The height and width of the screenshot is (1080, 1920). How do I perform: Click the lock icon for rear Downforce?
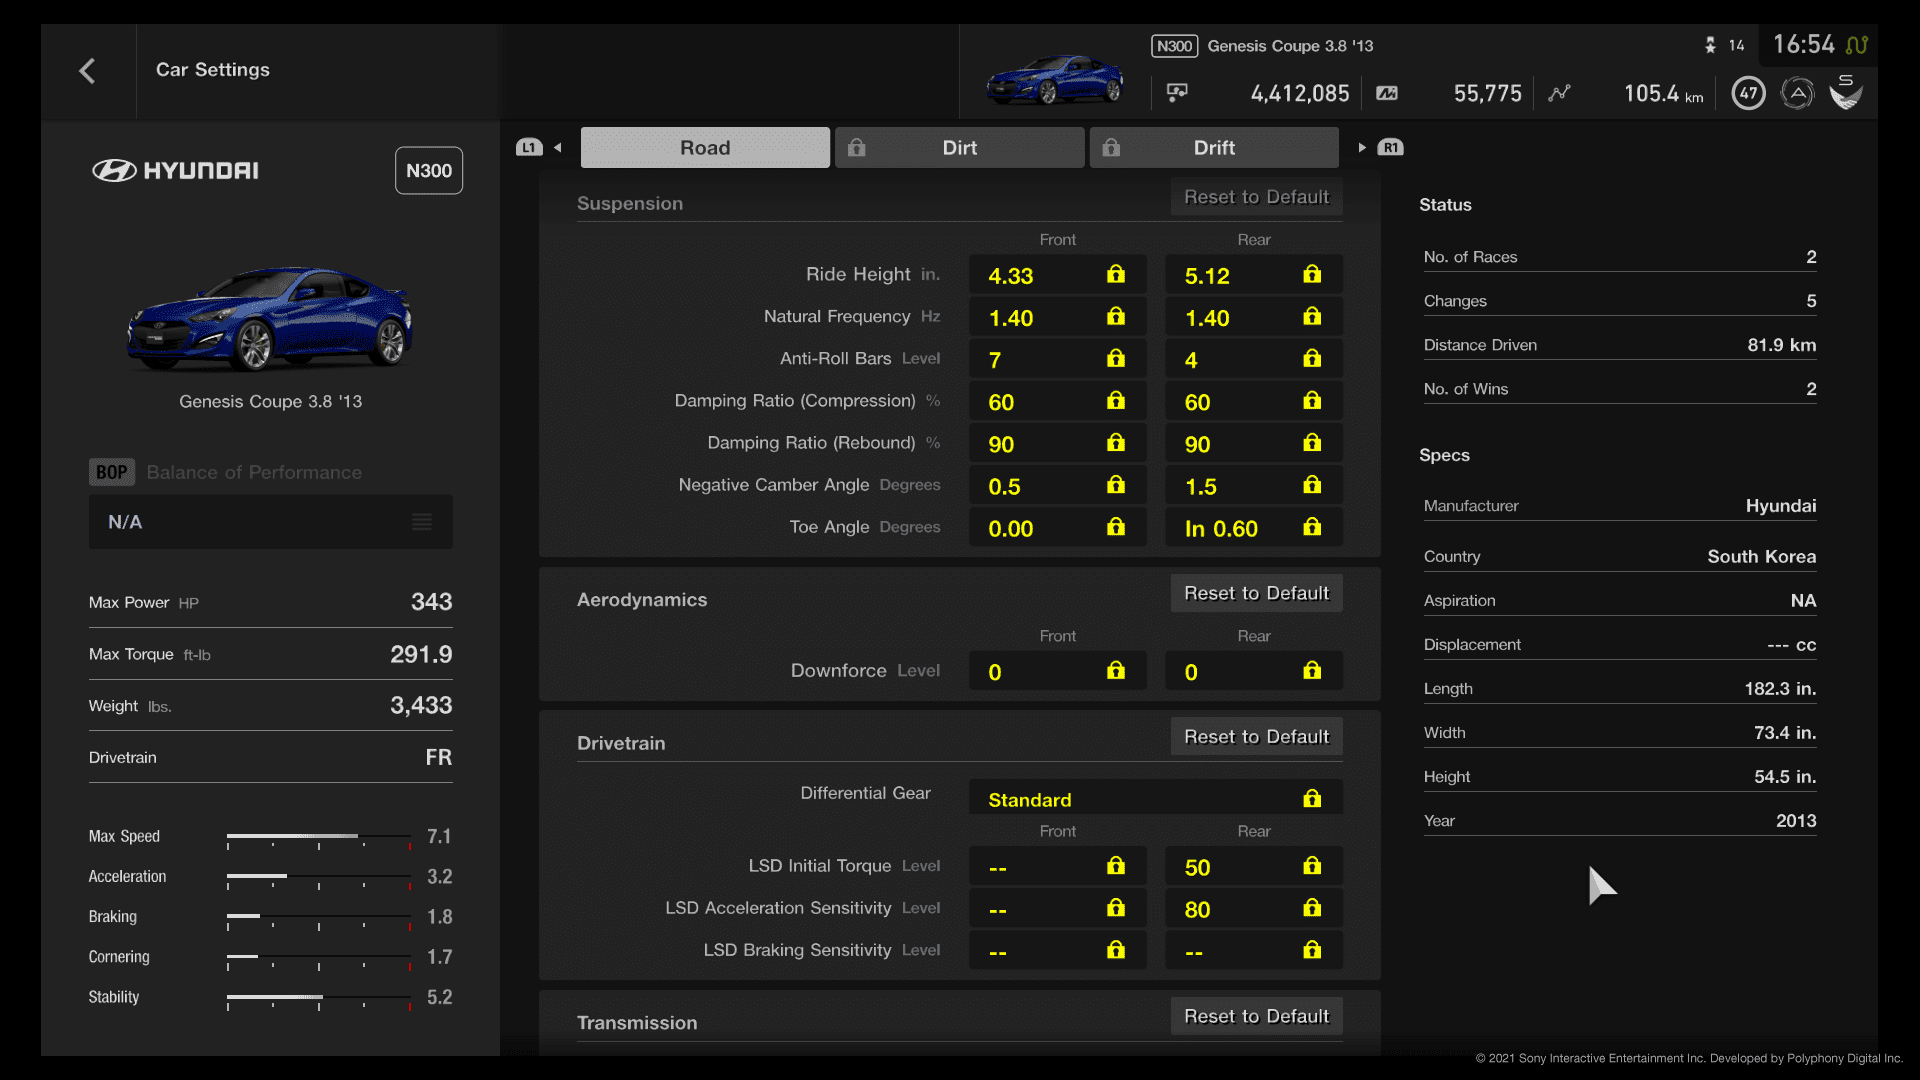click(1313, 671)
